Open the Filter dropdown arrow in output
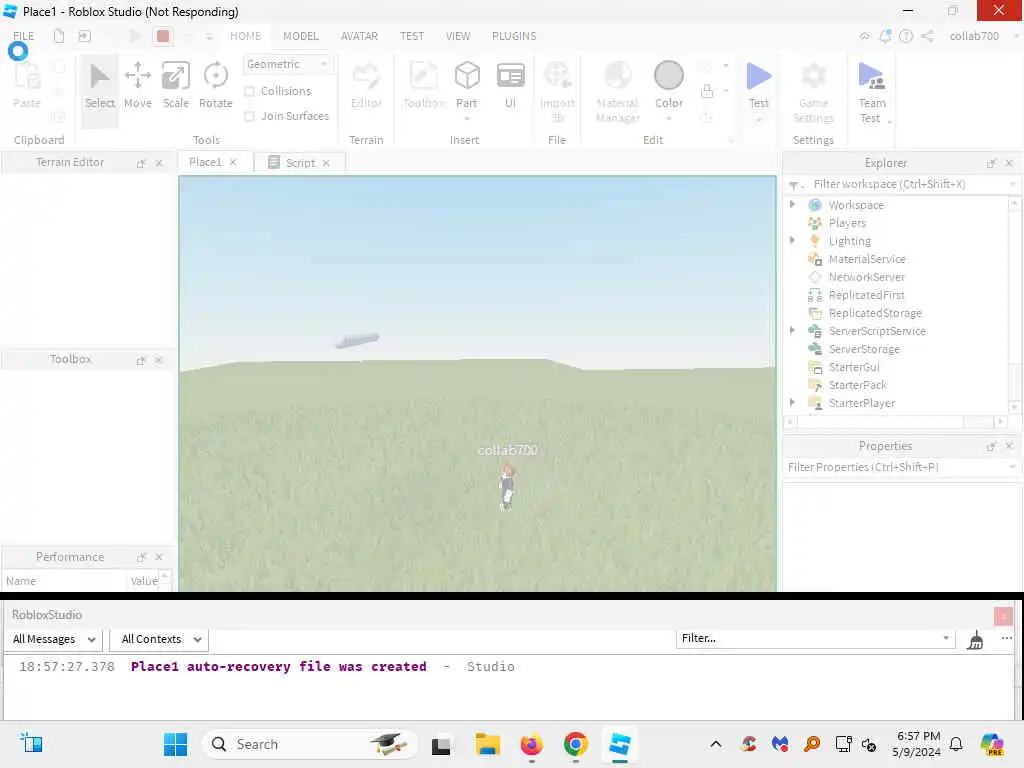Viewport: 1024px width, 768px height. pos(946,638)
